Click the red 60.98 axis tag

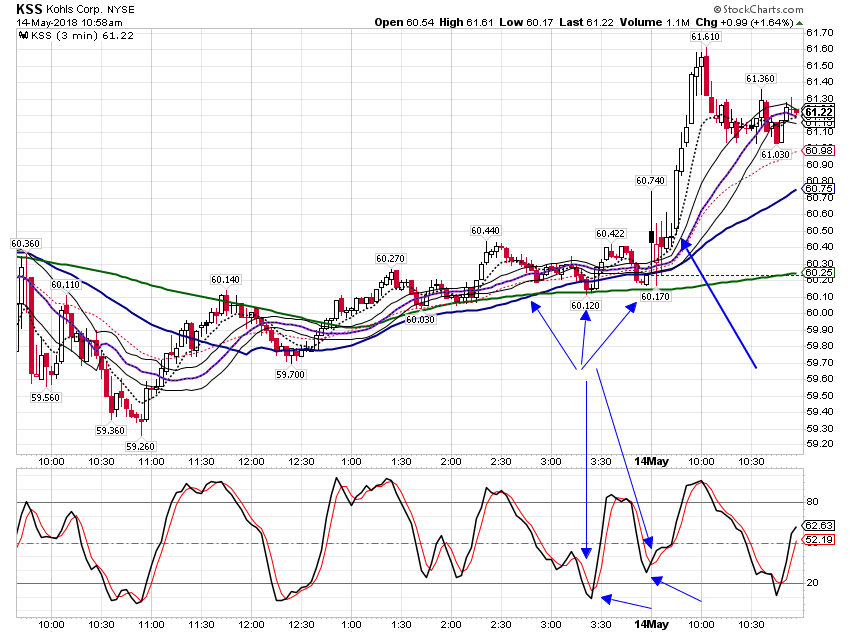click(819, 150)
